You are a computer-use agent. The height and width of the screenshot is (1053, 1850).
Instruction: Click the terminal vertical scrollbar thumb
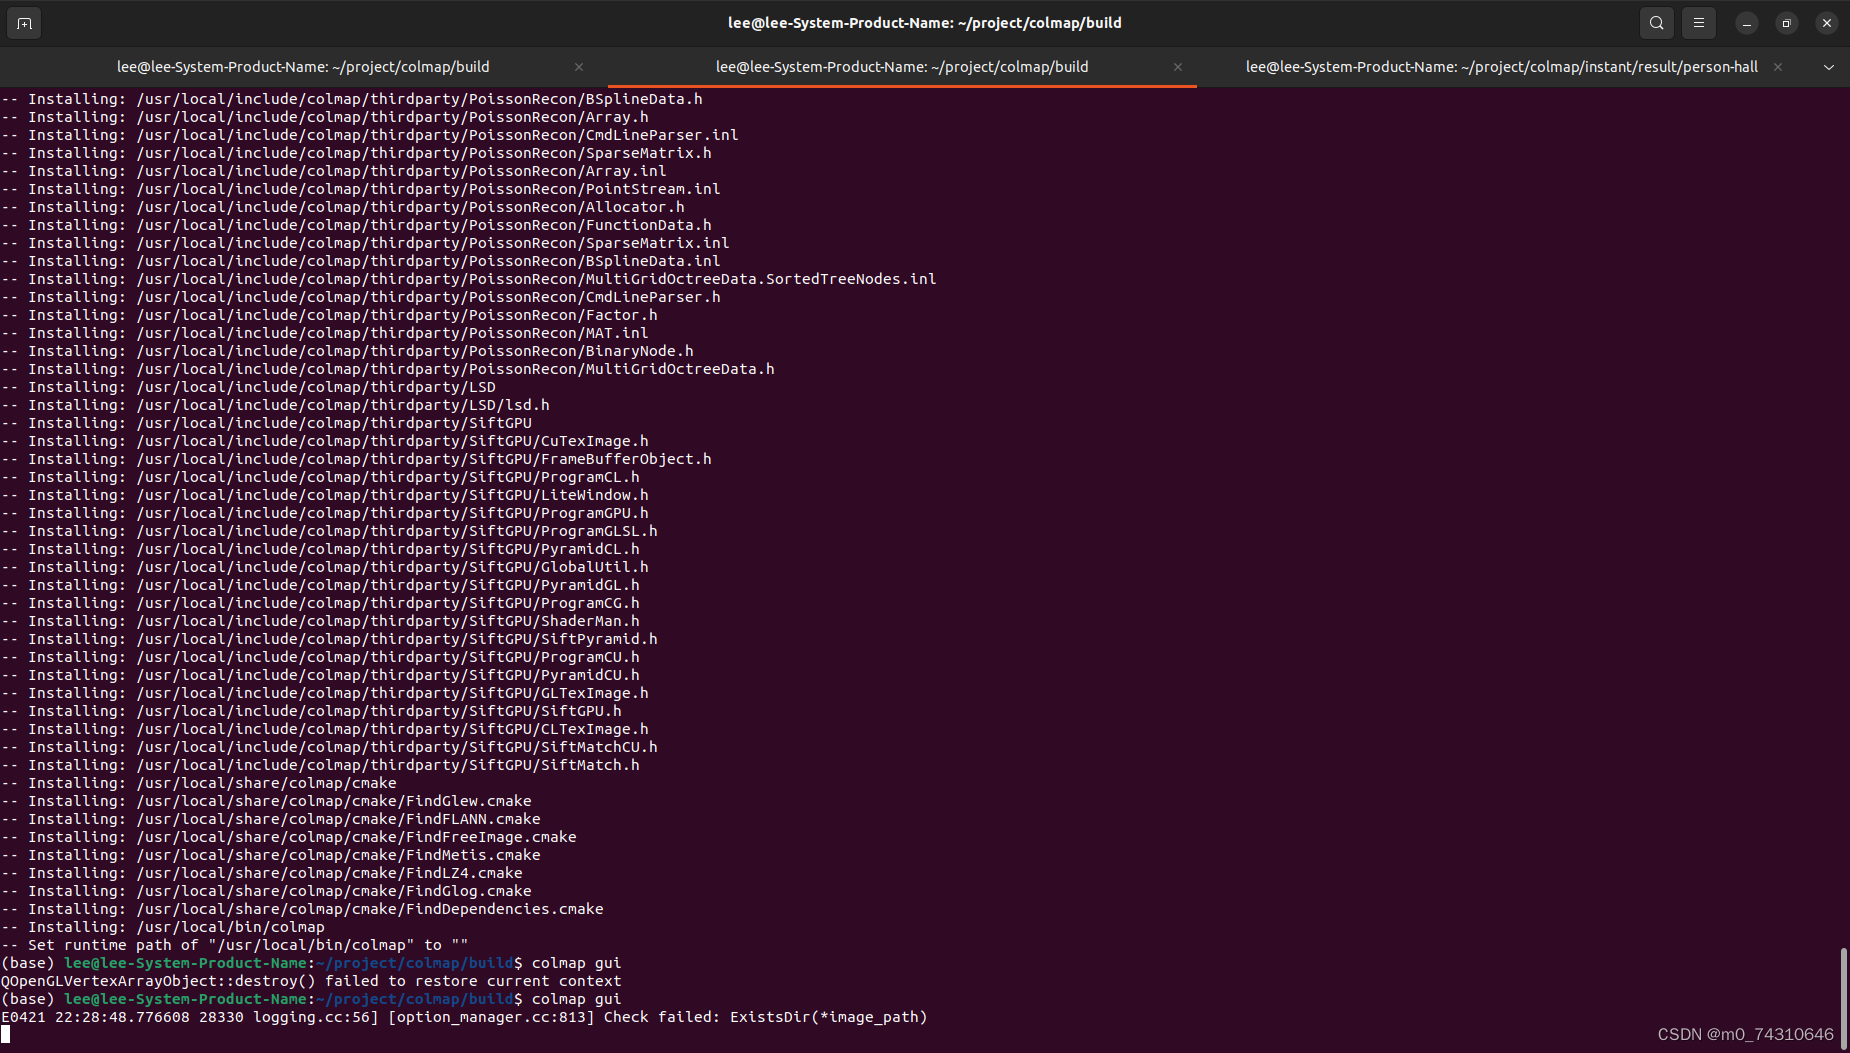1843,997
